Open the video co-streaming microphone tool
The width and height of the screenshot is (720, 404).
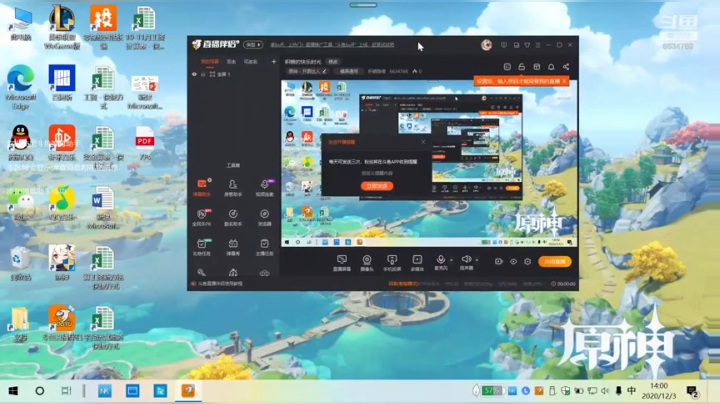click(x=264, y=187)
